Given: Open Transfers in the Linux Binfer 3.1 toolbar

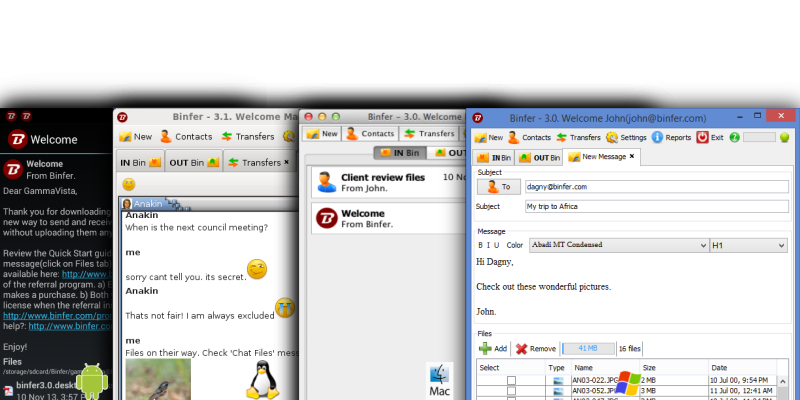Looking at the screenshot, I should pyautogui.click(x=248, y=136).
